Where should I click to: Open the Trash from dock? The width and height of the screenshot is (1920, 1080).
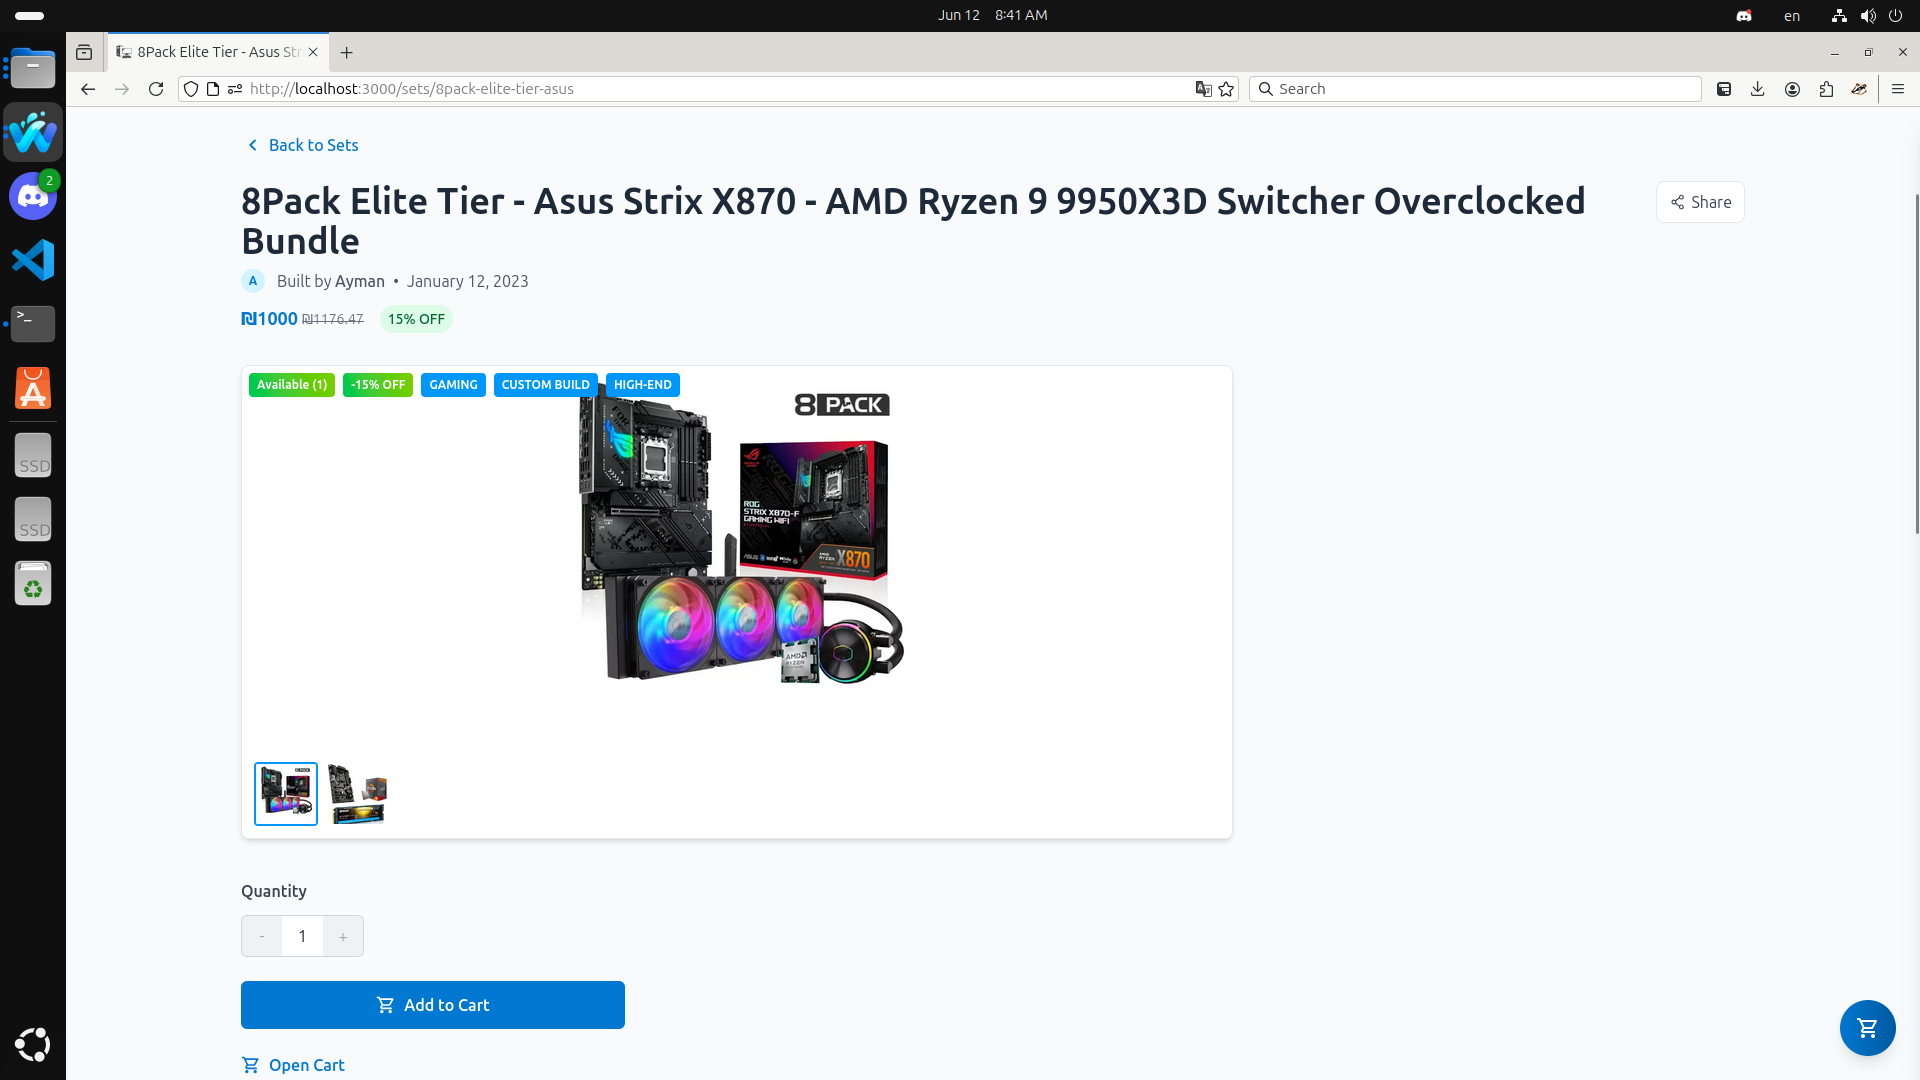click(x=33, y=583)
